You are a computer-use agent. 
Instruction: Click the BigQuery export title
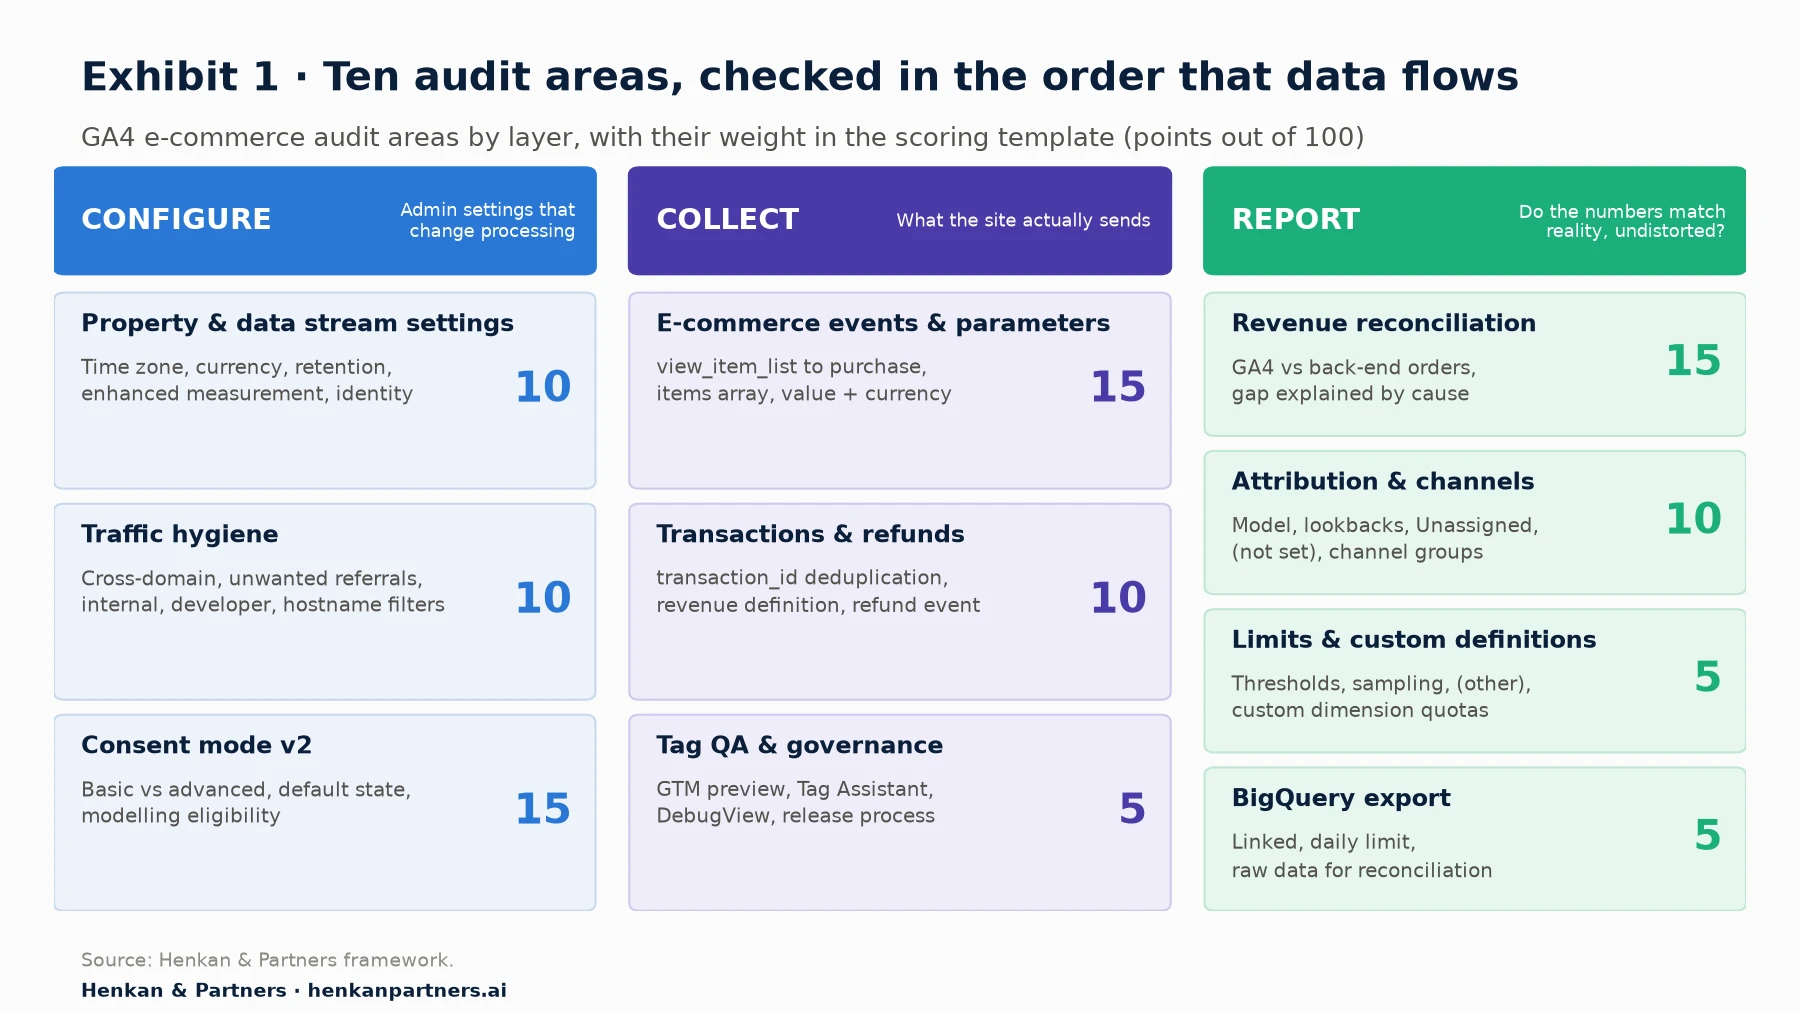point(1340,798)
